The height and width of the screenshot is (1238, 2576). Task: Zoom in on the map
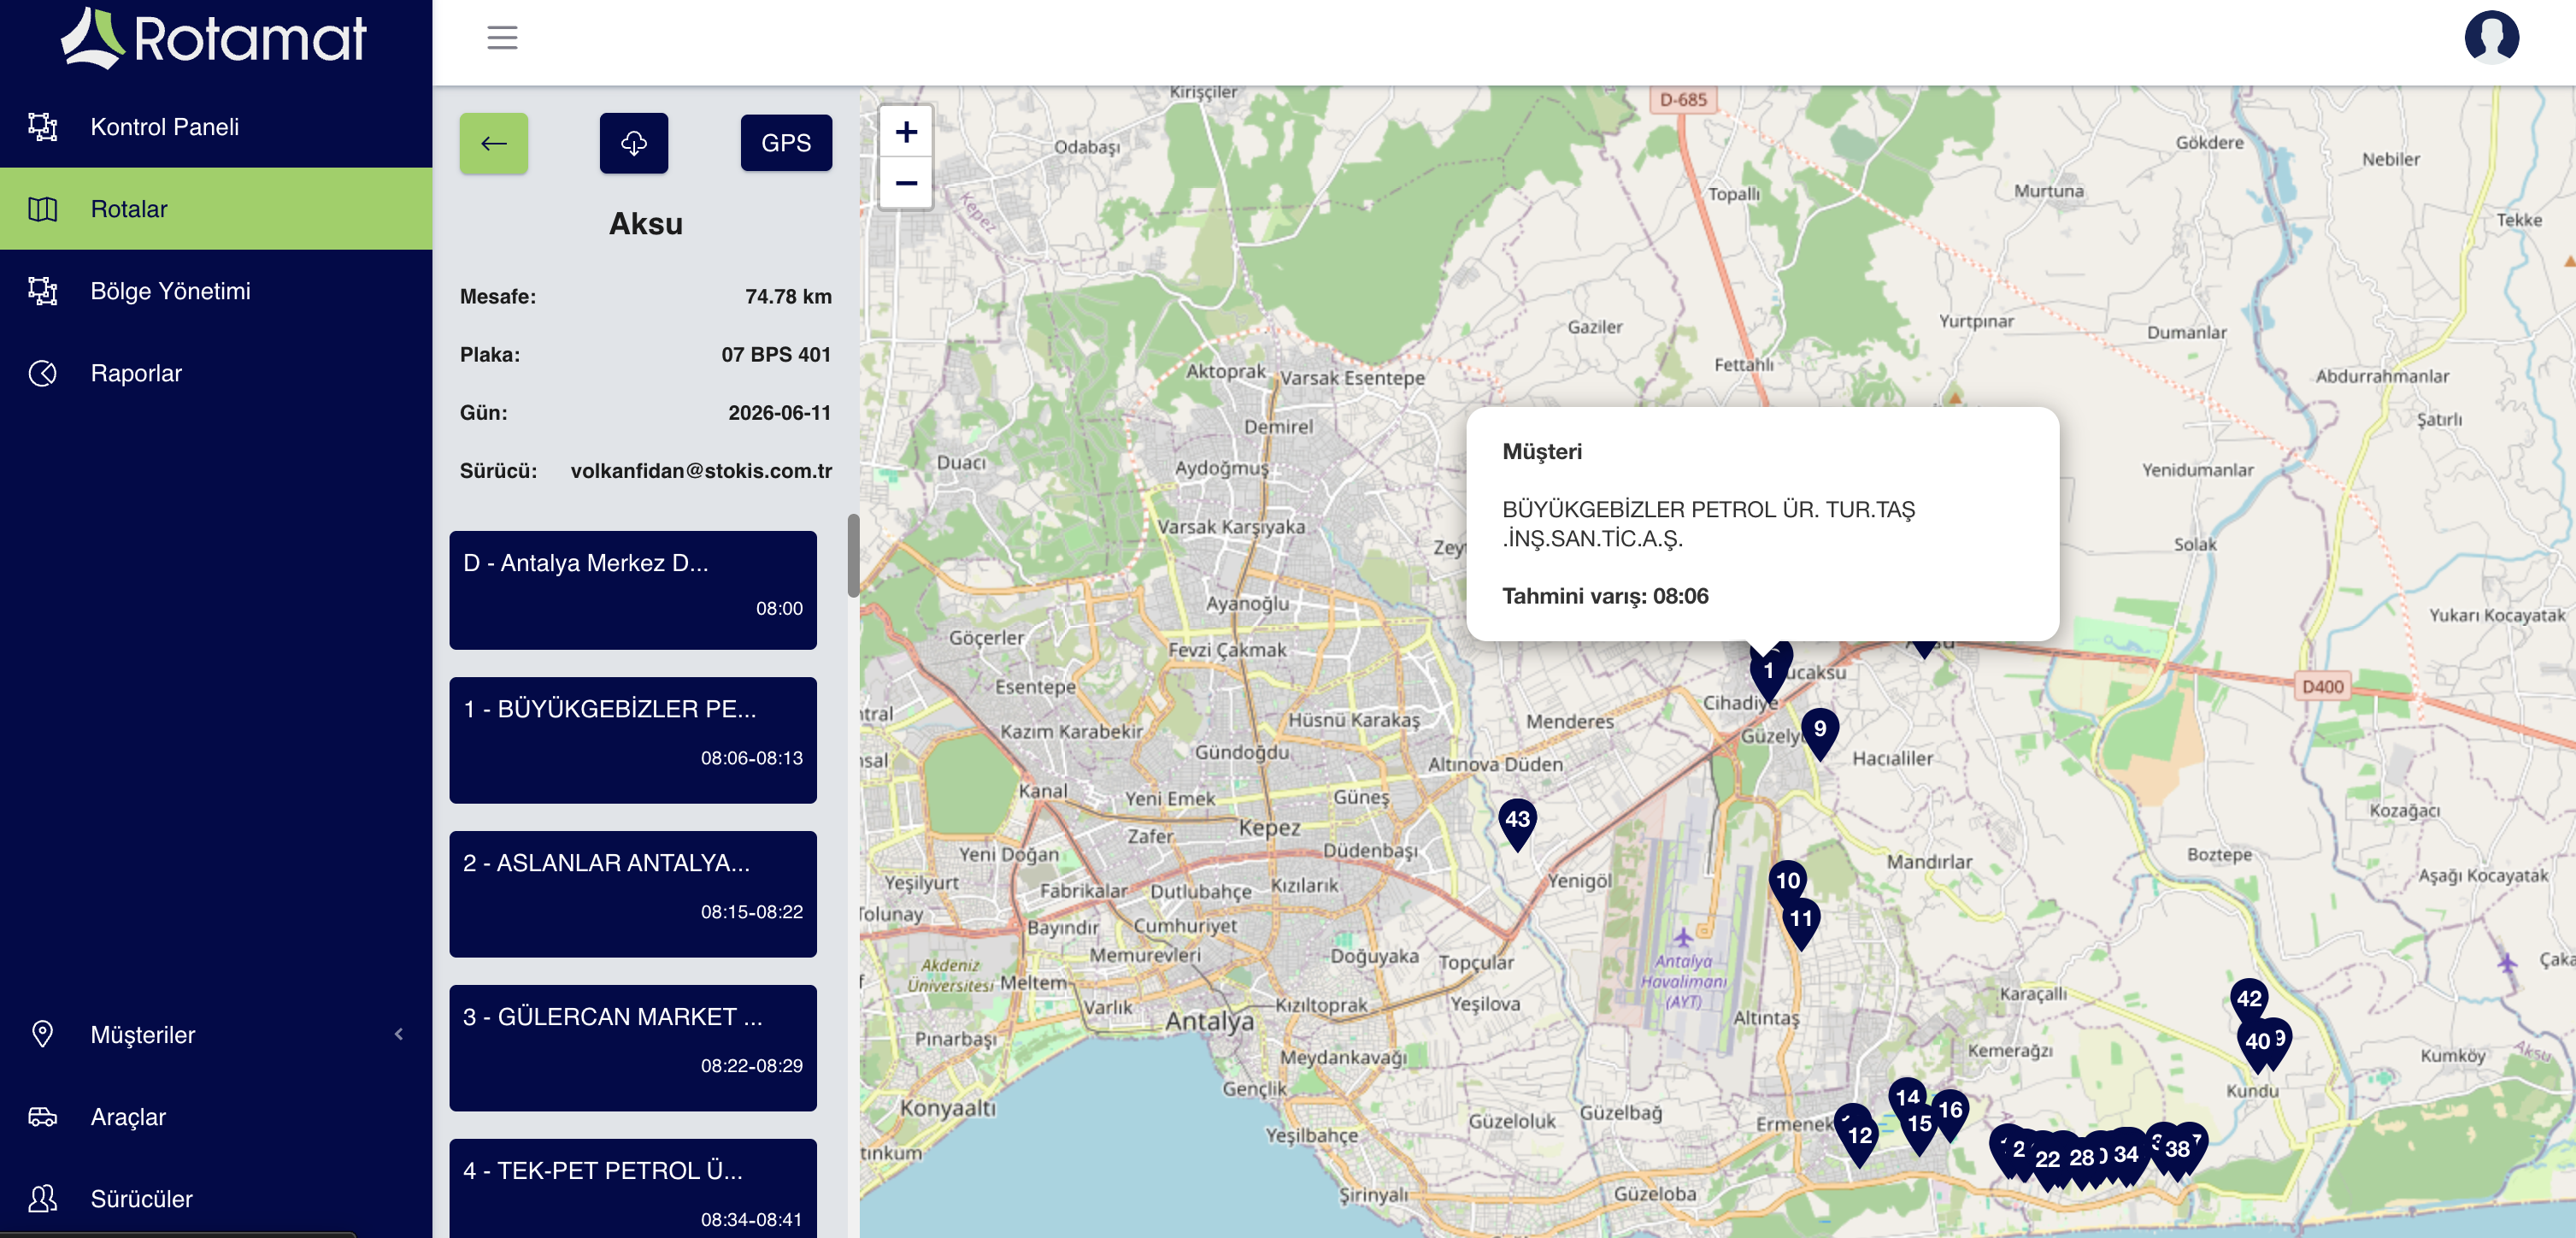tap(906, 132)
